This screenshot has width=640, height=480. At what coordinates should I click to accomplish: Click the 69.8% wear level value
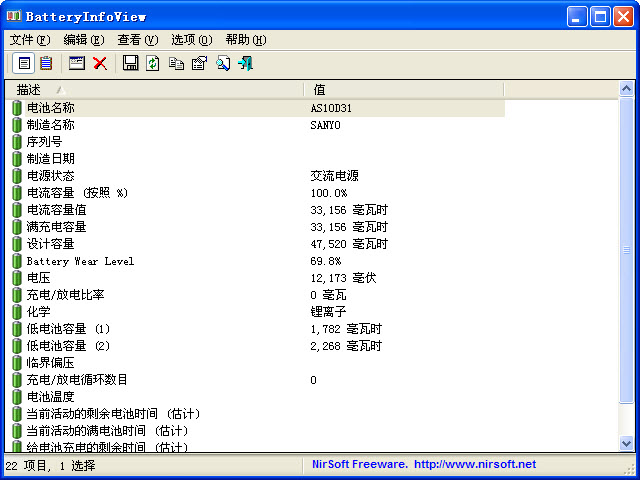point(326,261)
